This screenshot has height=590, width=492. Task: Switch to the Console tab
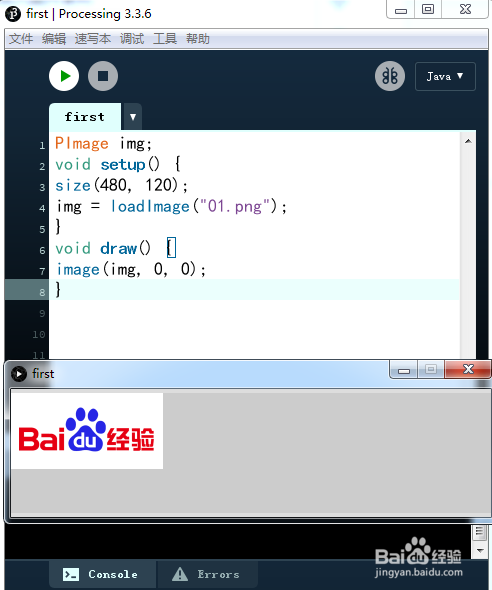tap(102, 574)
